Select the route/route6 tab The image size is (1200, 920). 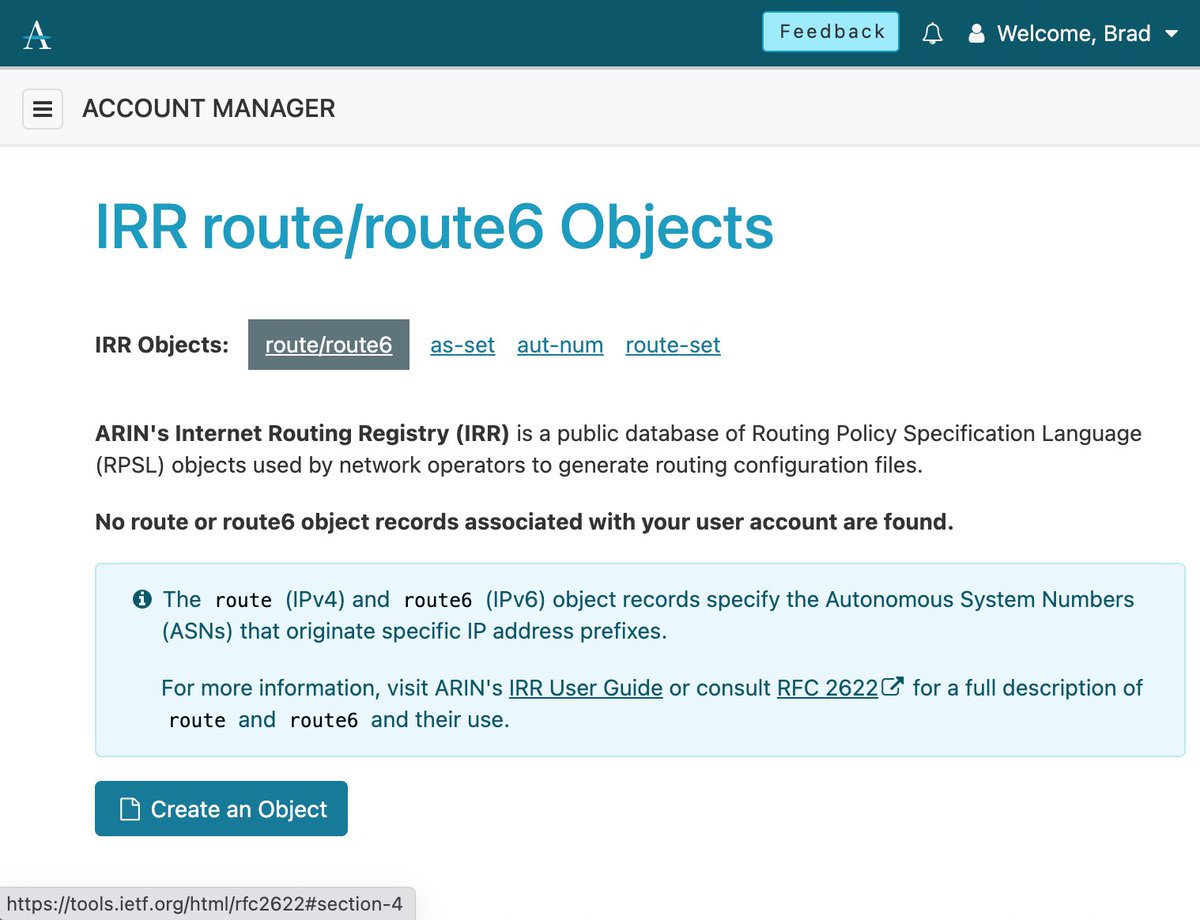coord(329,345)
